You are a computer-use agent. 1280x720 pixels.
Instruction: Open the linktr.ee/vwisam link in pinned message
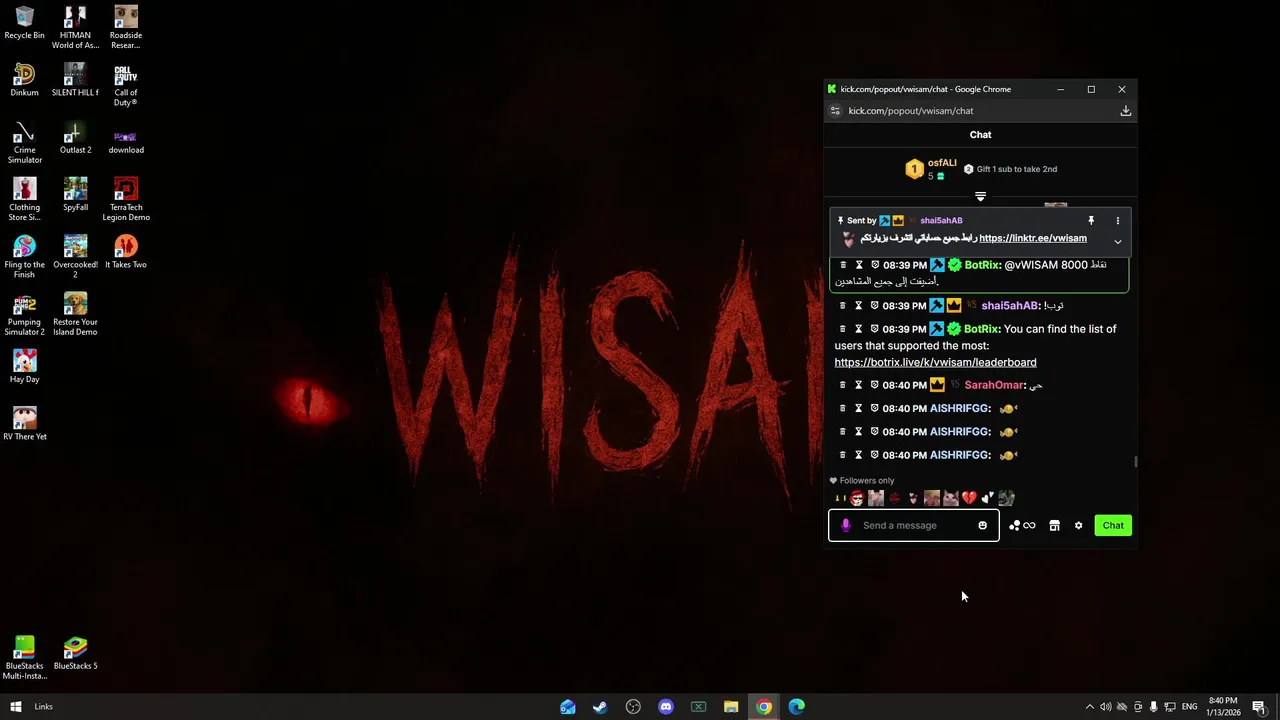1033,239
